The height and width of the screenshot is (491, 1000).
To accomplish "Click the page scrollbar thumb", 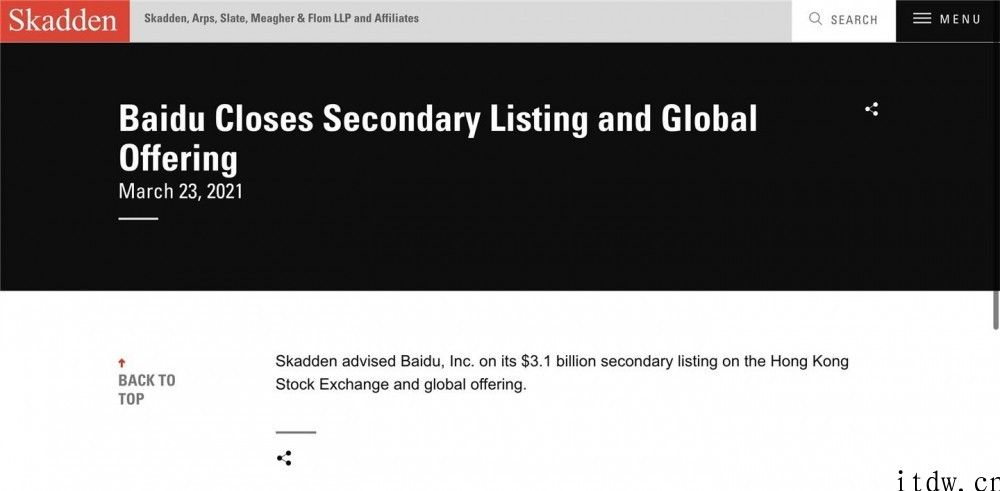I will point(996,310).
